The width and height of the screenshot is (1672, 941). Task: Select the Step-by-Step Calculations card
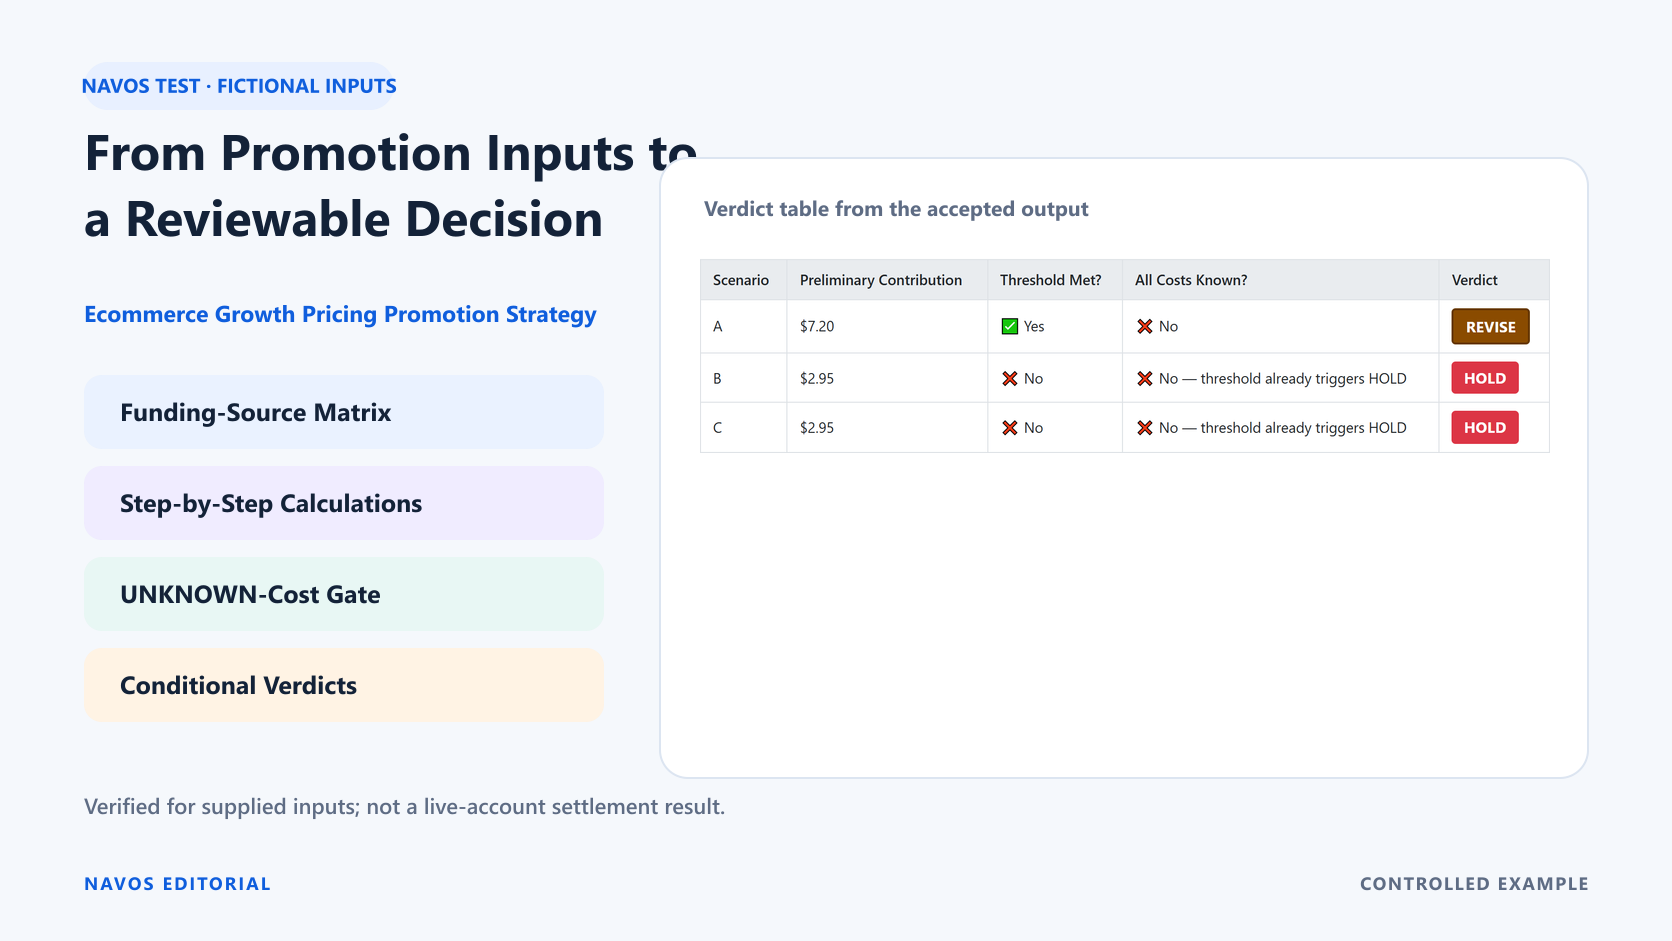click(344, 503)
